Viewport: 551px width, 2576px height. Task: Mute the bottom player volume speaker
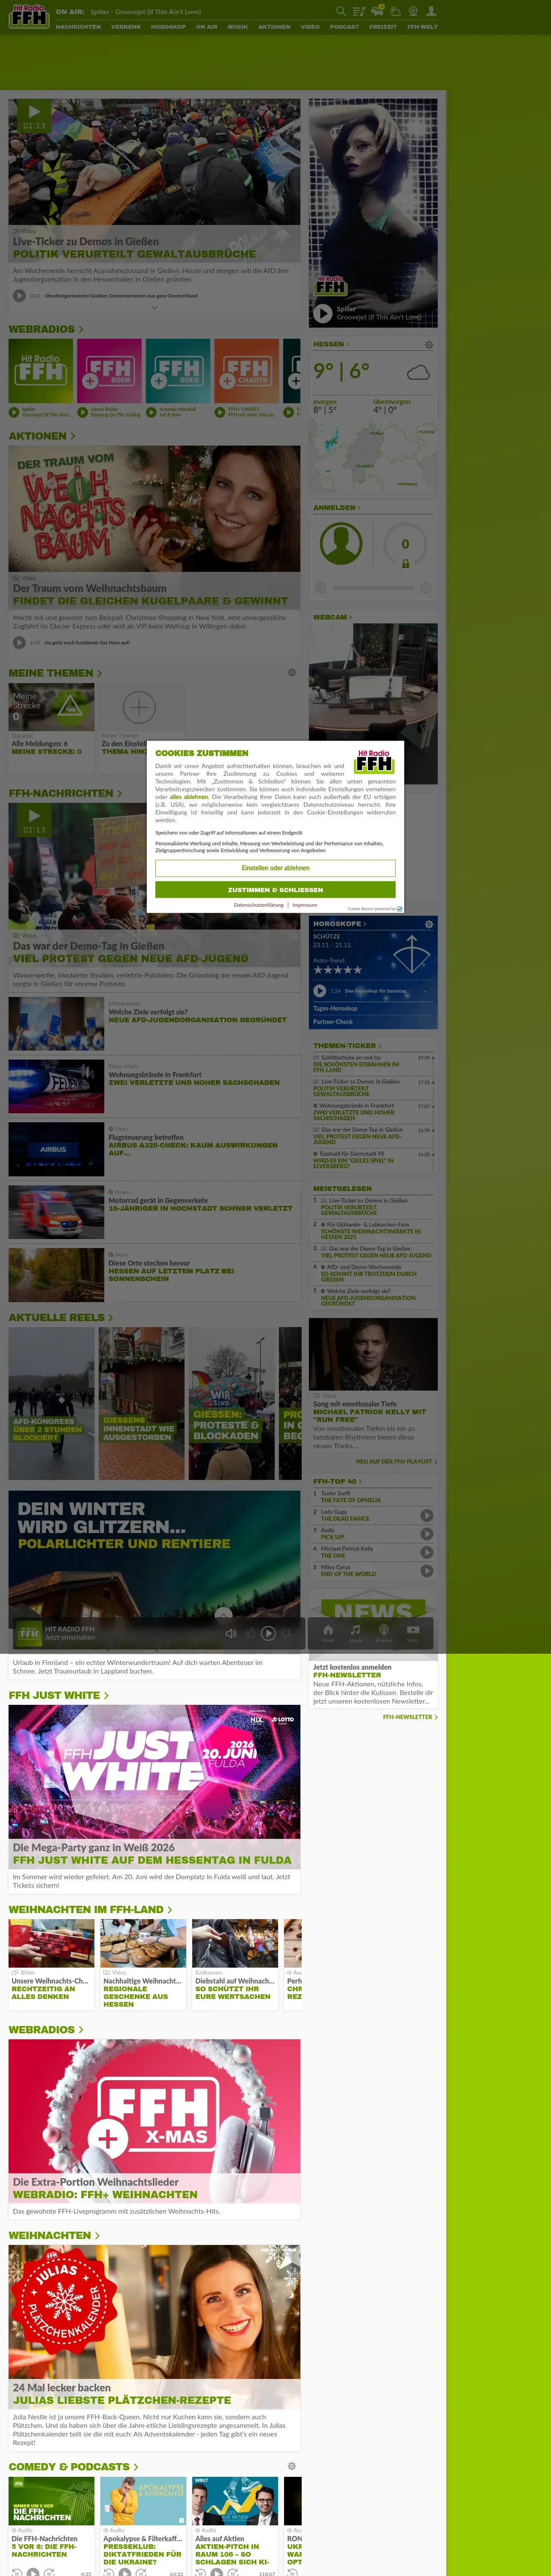pyautogui.click(x=231, y=1634)
